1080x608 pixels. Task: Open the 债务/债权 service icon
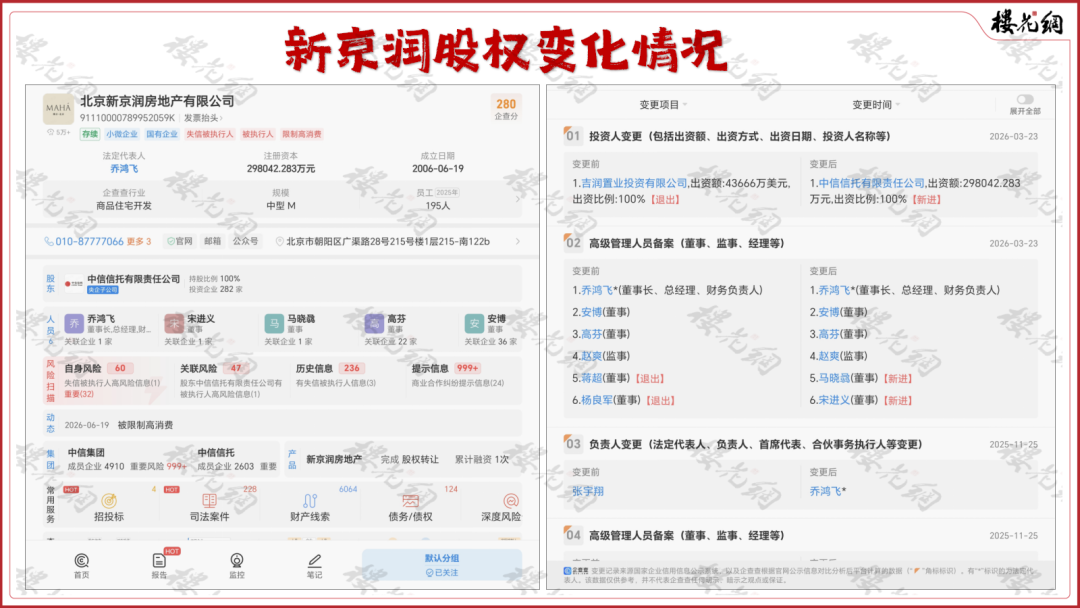pos(411,507)
